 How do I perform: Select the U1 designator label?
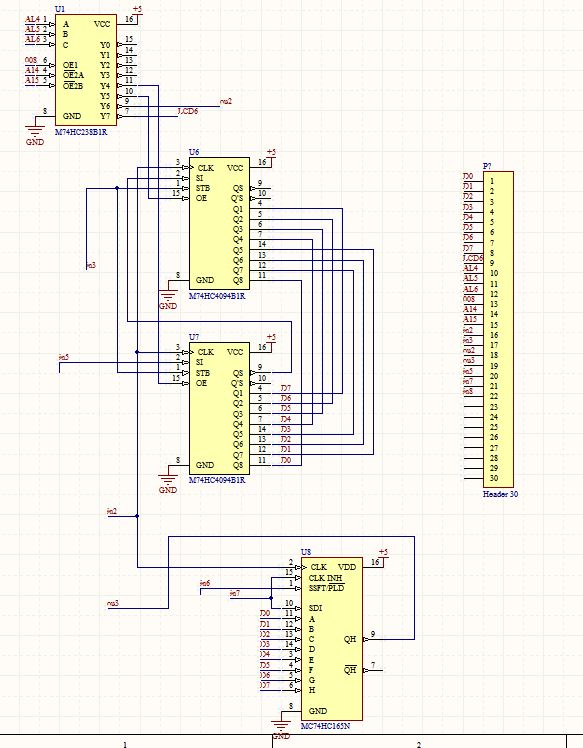click(x=60, y=9)
